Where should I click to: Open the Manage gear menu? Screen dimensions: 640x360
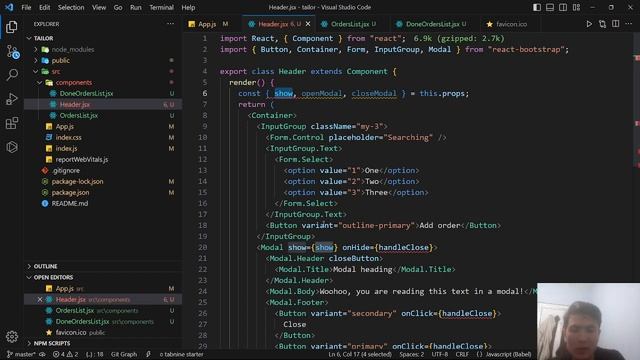12,336
